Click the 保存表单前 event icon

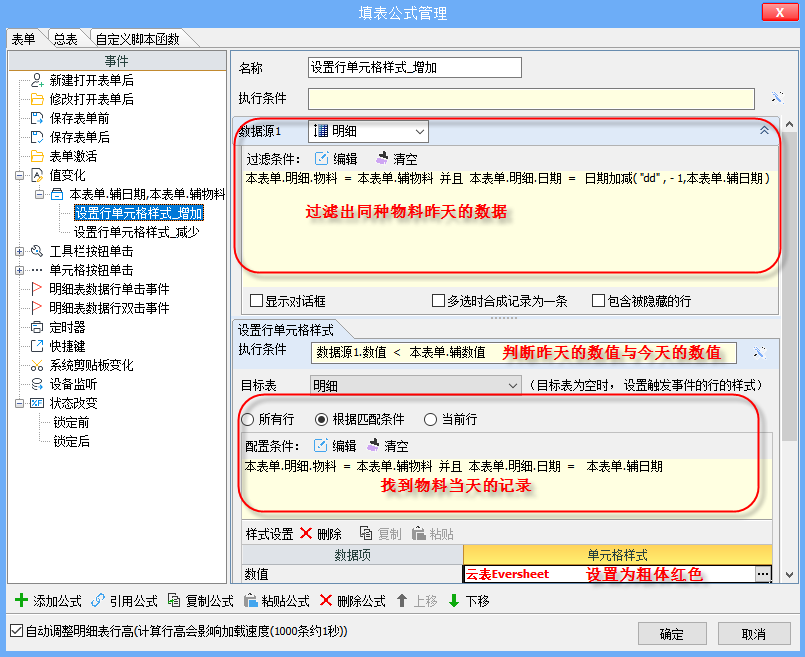pyautogui.click(x=37, y=118)
